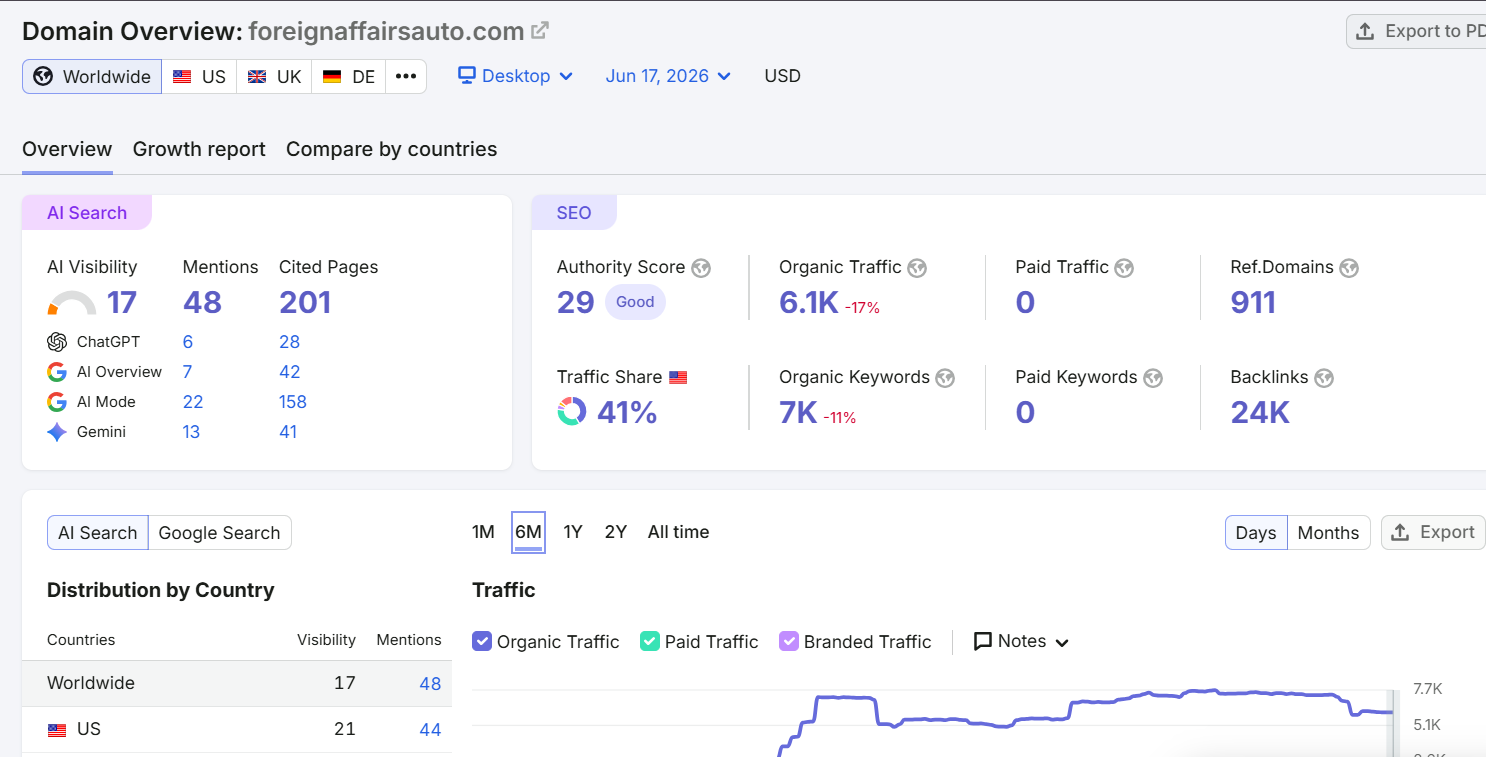
Task: Select the Worldwide row in country table
Action: 237,684
